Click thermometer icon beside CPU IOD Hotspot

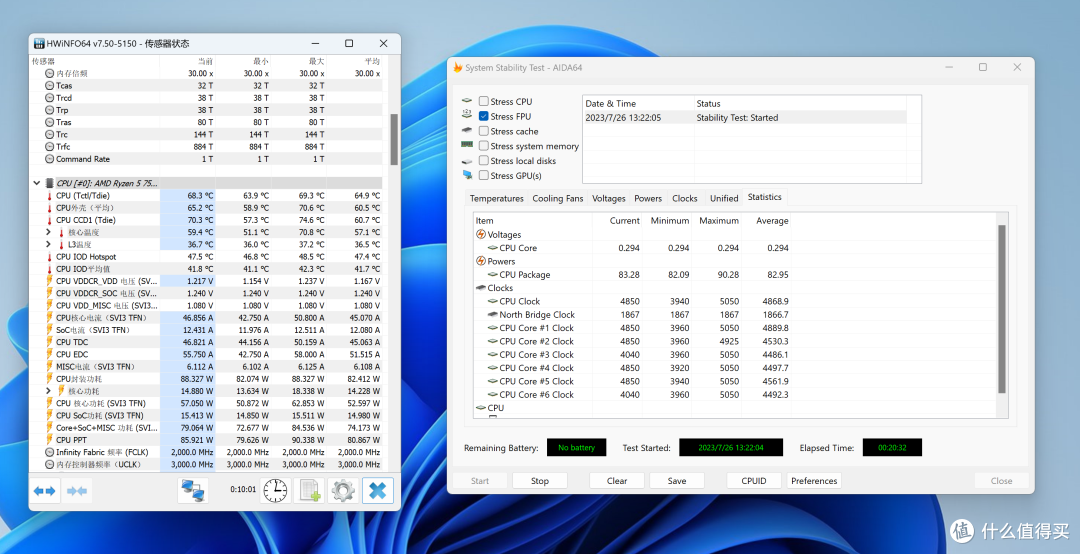50,256
